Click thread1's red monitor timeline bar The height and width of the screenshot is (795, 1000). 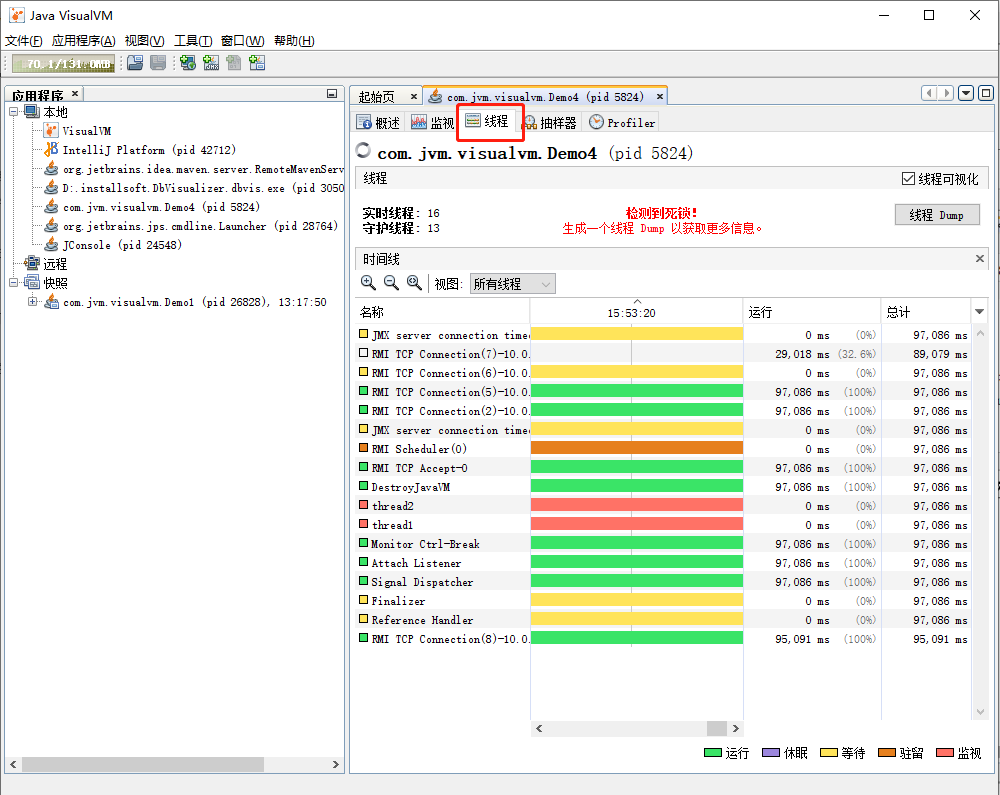pyautogui.click(x=636, y=524)
